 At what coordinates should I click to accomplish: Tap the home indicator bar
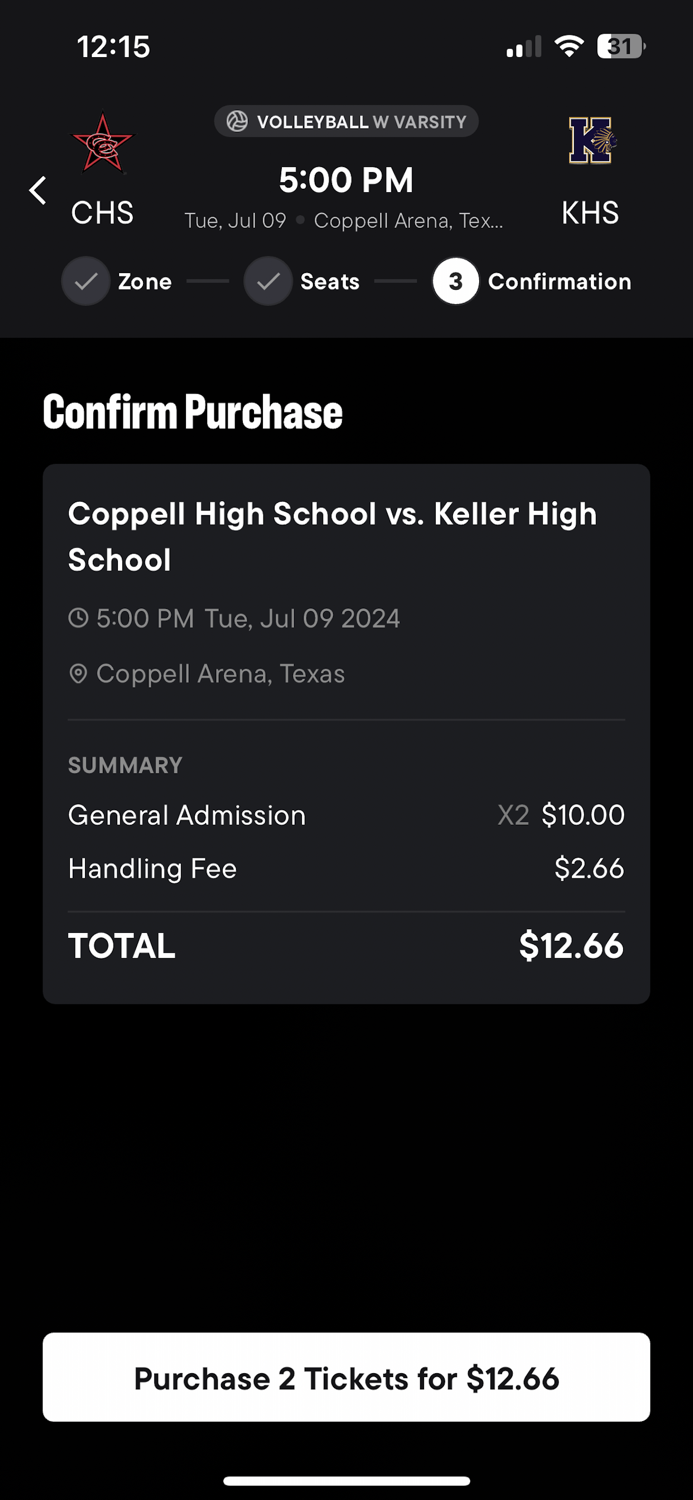point(346,1481)
